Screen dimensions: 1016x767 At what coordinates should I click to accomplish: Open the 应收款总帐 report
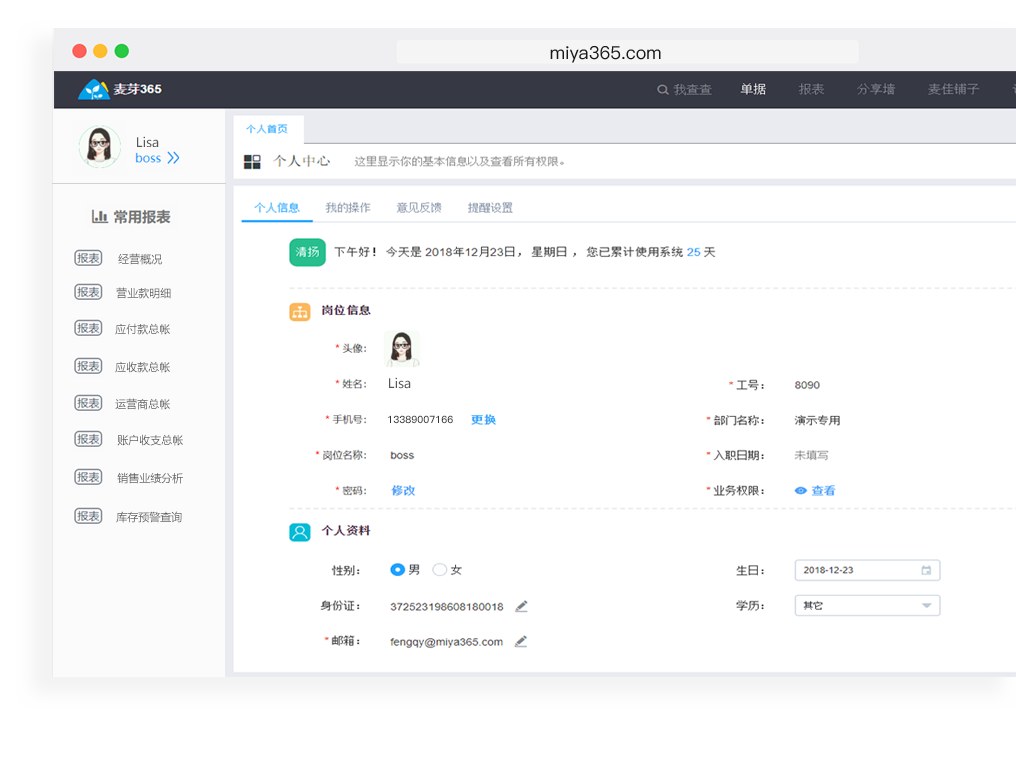click(143, 367)
